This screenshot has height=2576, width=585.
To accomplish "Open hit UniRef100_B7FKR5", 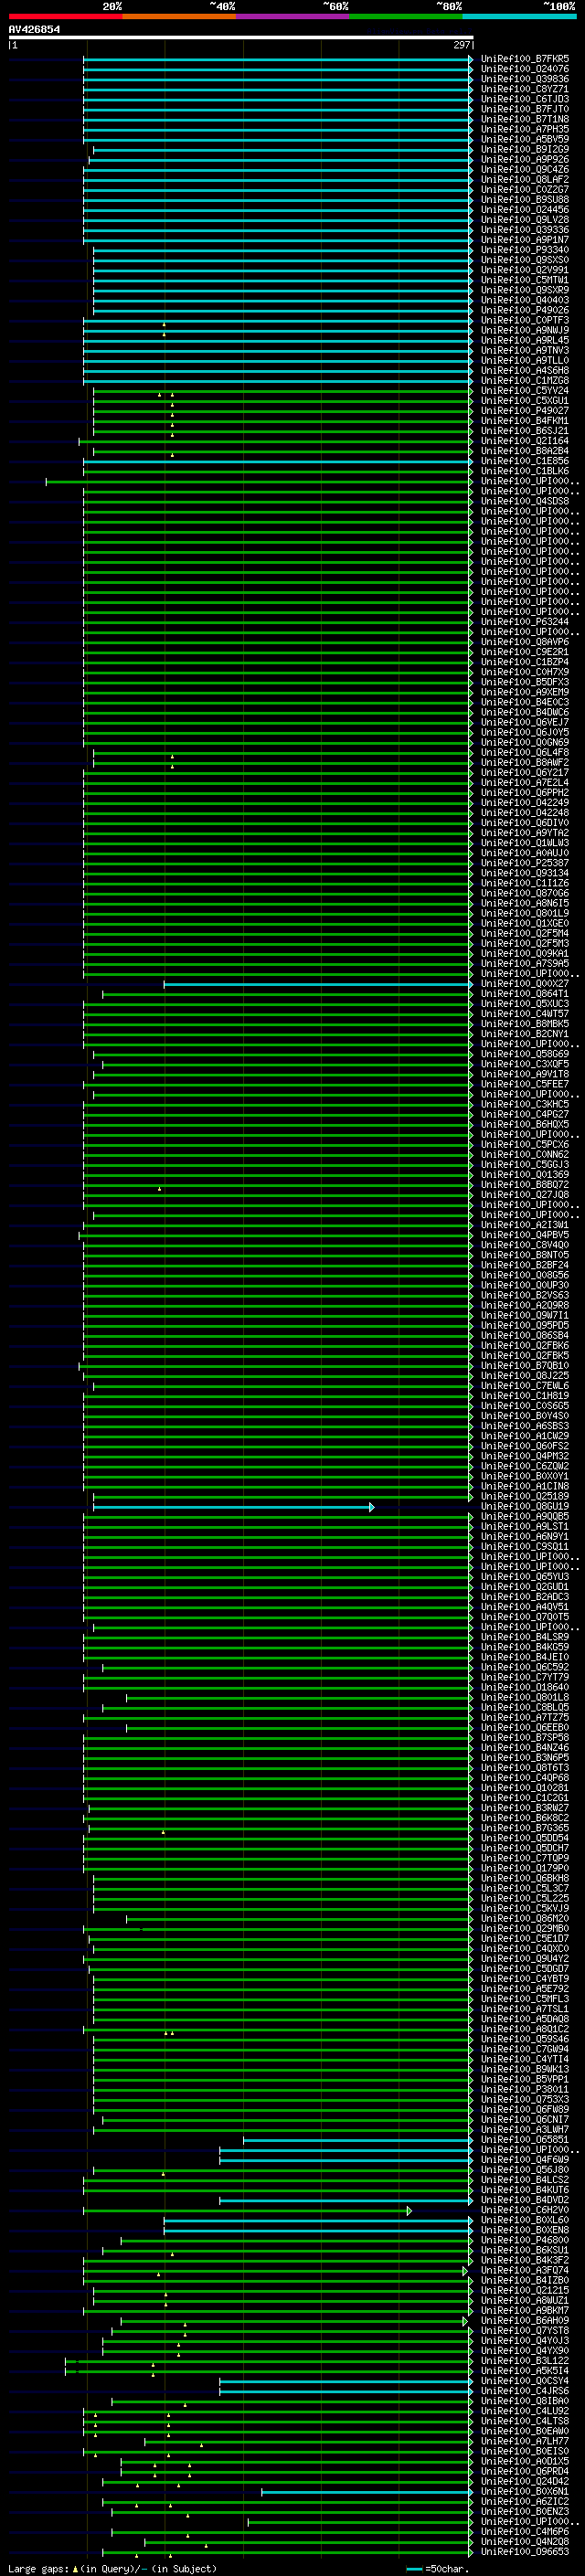I will (x=525, y=59).
